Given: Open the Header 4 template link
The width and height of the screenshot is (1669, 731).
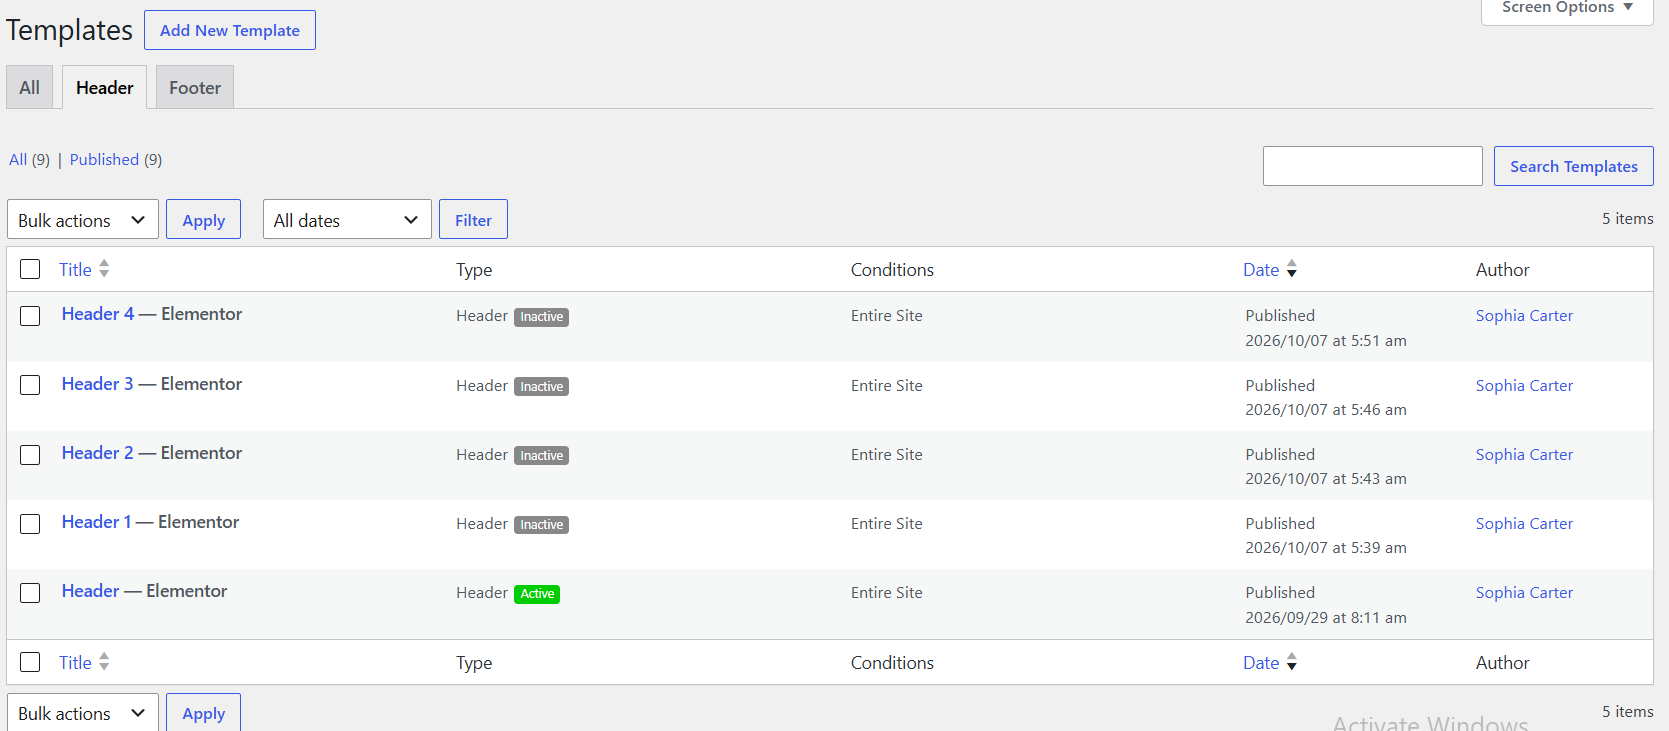Looking at the screenshot, I should pyautogui.click(x=98, y=314).
